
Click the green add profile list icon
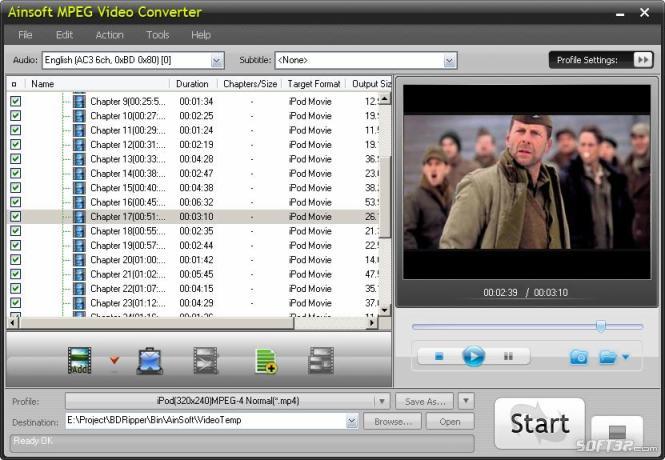click(266, 361)
